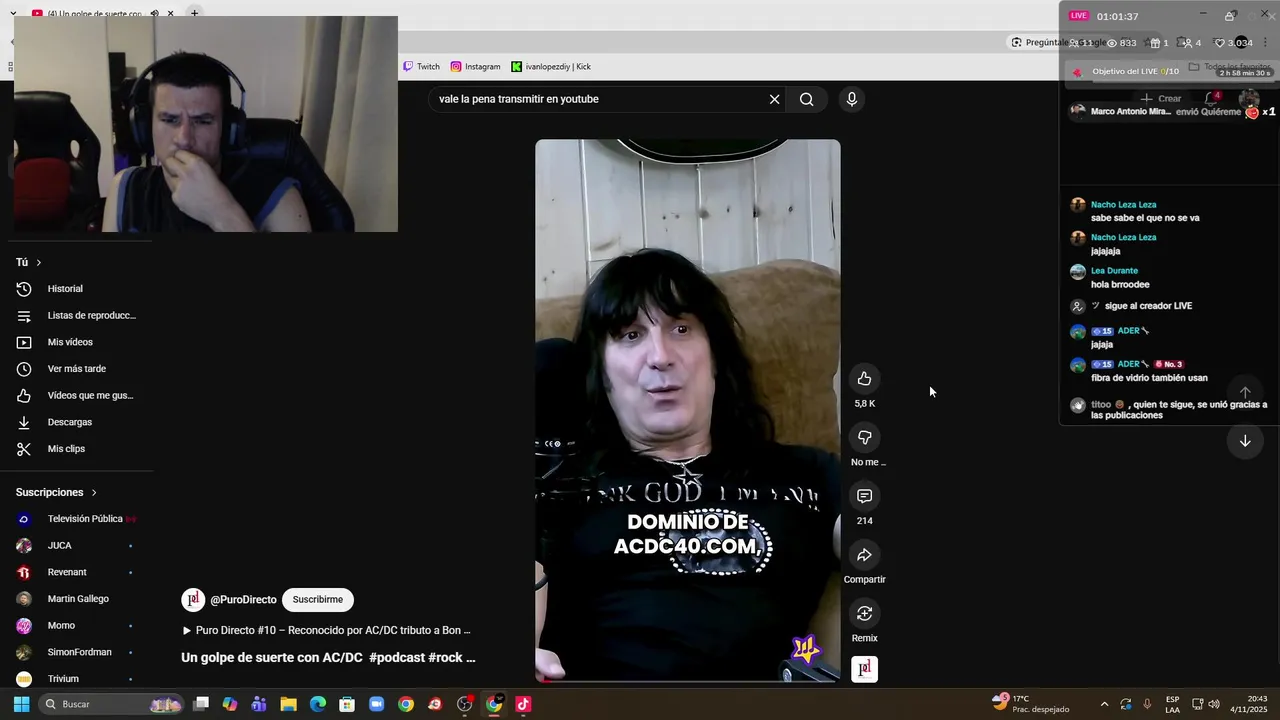Screen dimensions: 1280x720
Task: Click Lea Durante's chat username
Action: click(1114, 271)
